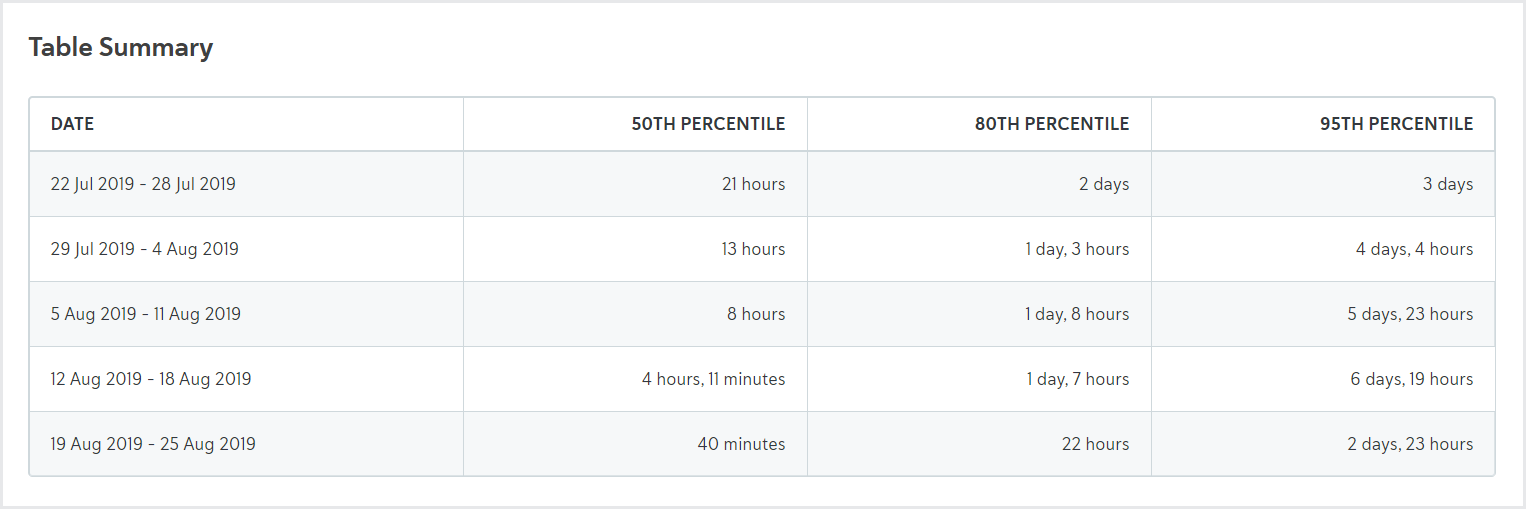Select the 22 Jul 2019 - 28 Jul 2019 row
The image size is (1526, 509).
(x=143, y=184)
